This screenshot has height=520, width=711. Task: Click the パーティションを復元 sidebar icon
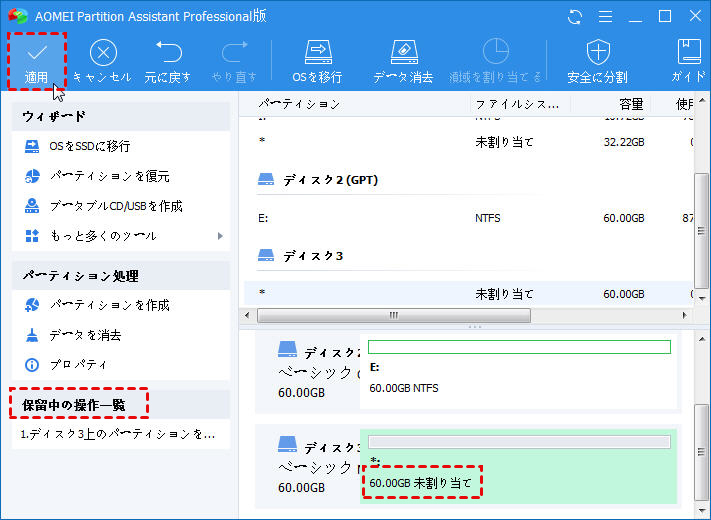coord(32,176)
